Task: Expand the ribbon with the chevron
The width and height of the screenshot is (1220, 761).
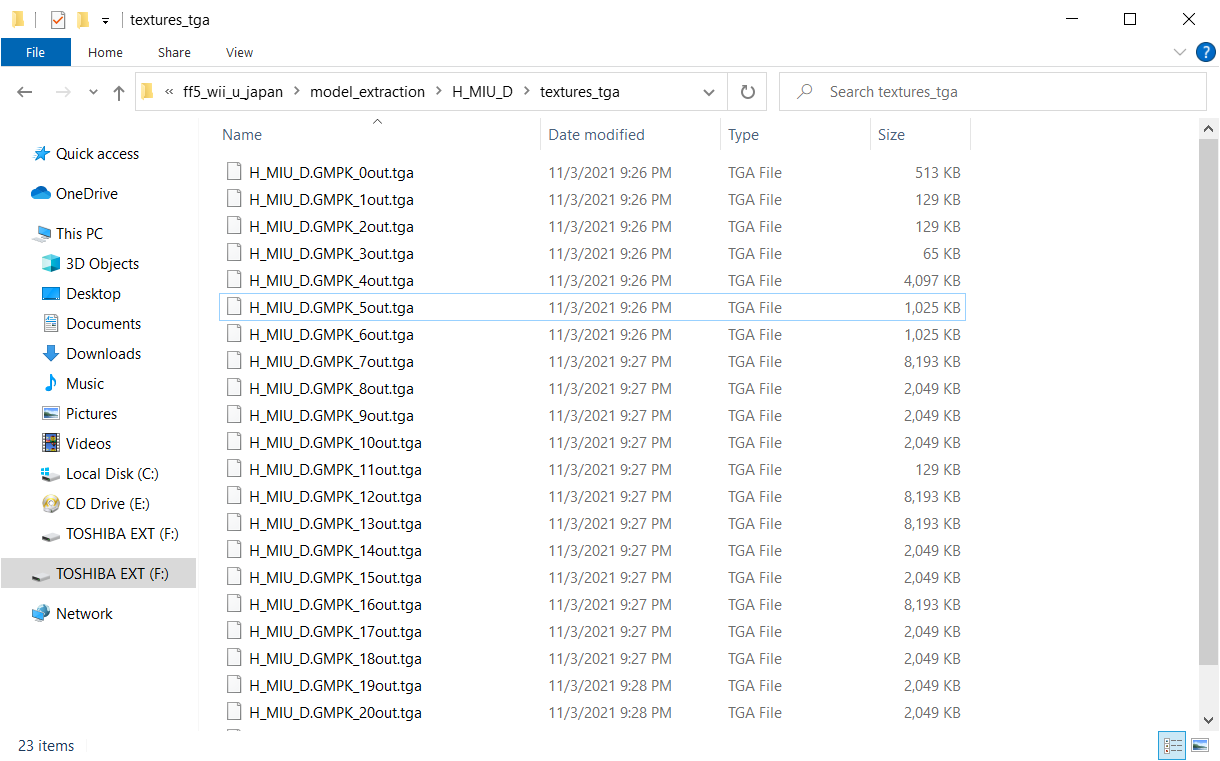Action: click(1178, 52)
